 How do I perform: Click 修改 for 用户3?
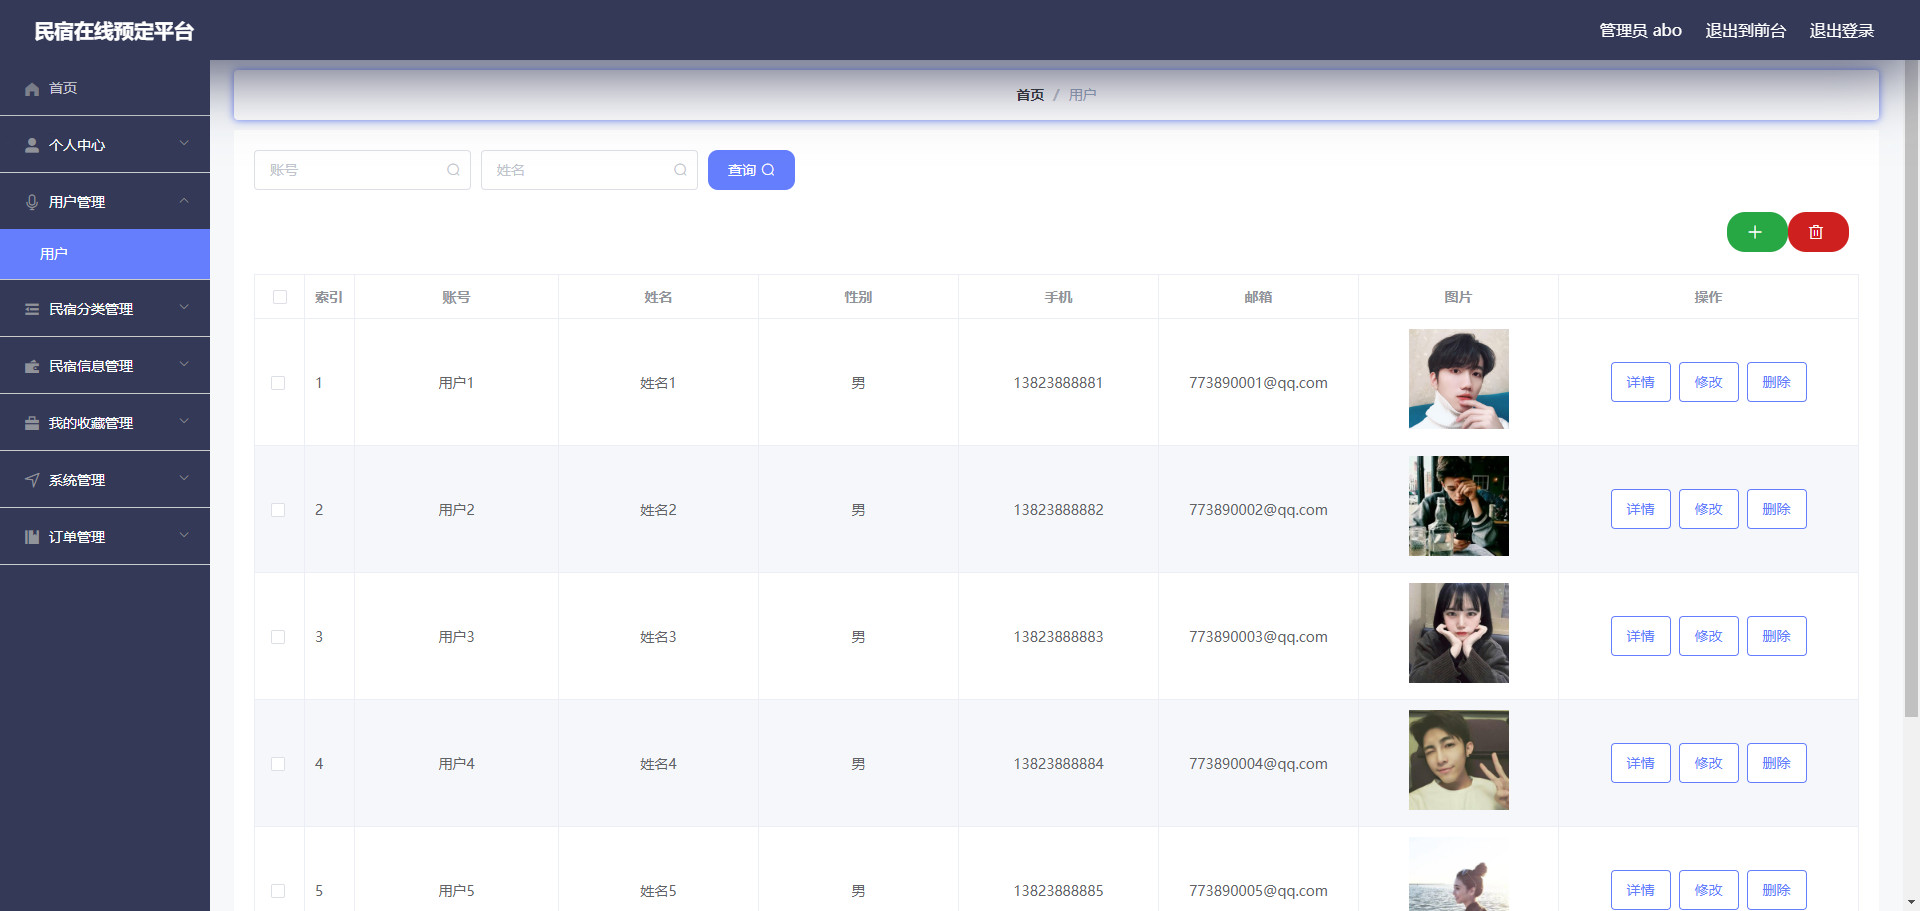click(x=1709, y=636)
